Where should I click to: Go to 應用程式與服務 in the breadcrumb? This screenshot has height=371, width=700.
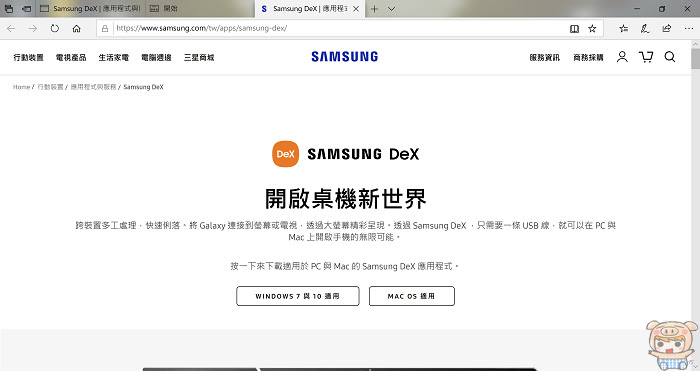93,87
